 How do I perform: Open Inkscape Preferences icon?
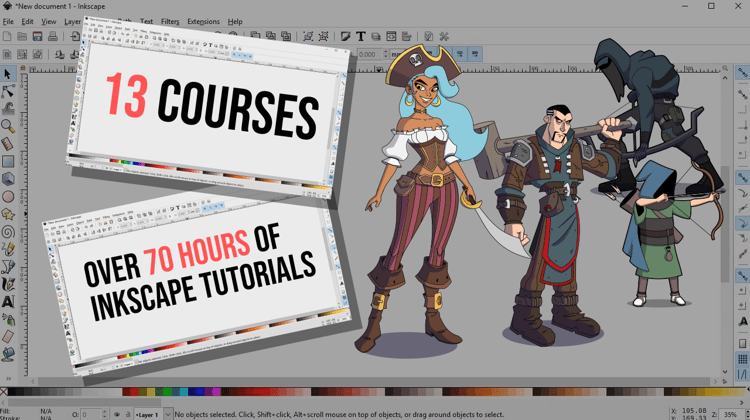click(429, 36)
